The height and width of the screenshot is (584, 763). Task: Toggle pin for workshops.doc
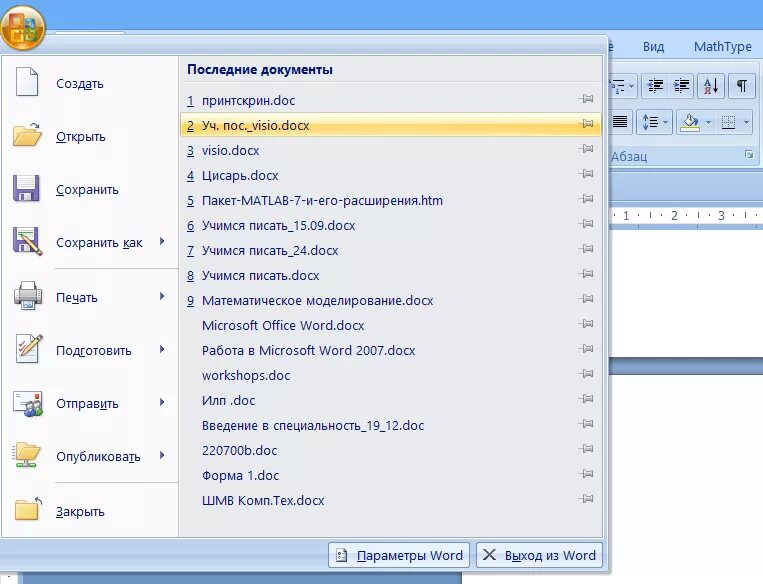[587, 373]
